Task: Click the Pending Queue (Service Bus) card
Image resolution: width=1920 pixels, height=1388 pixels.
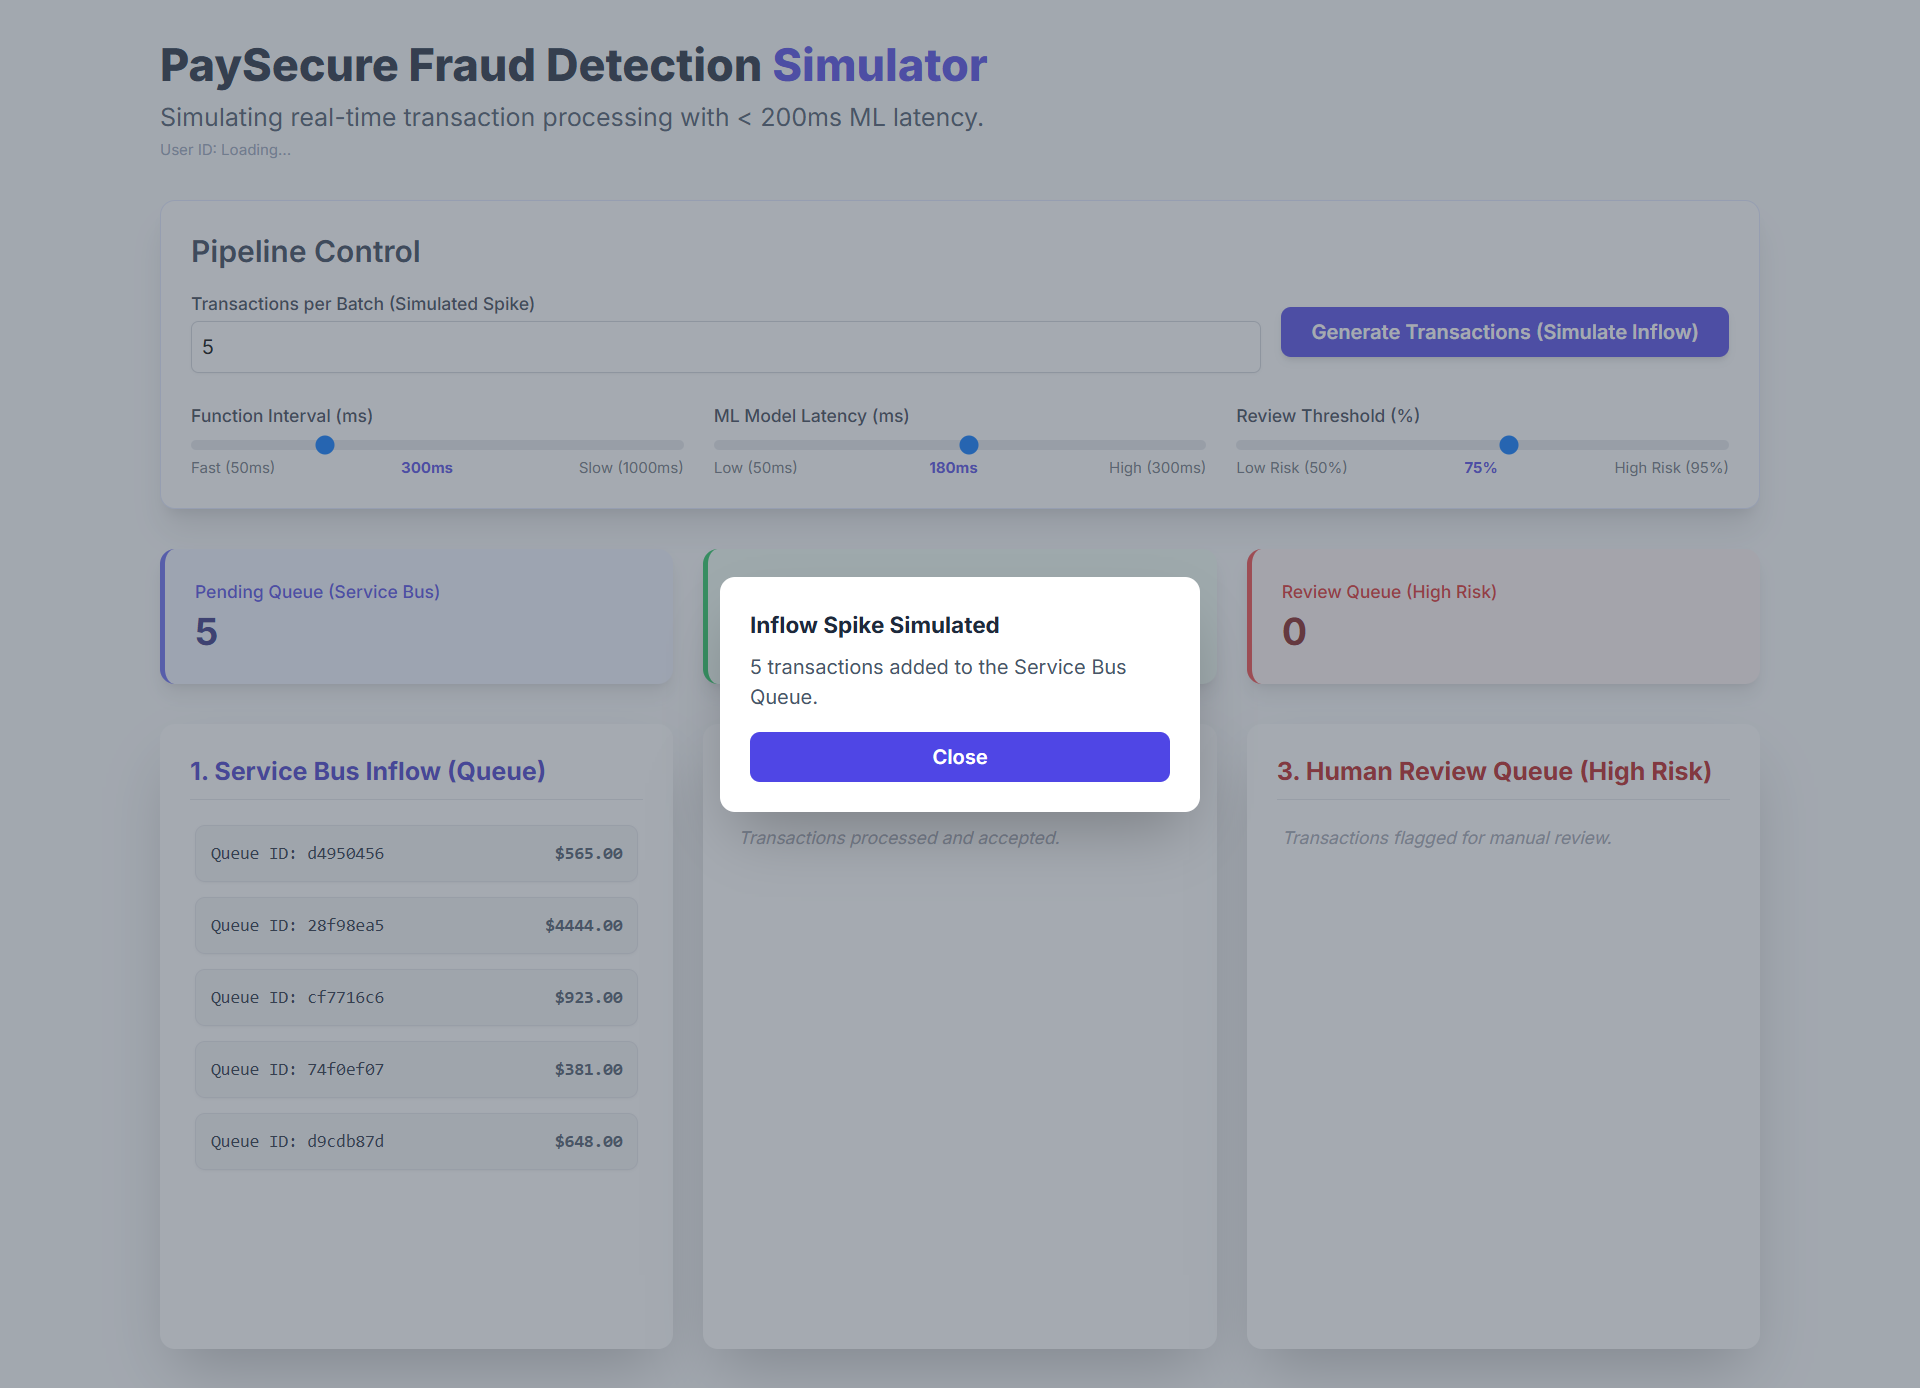Action: [x=416, y=616]
